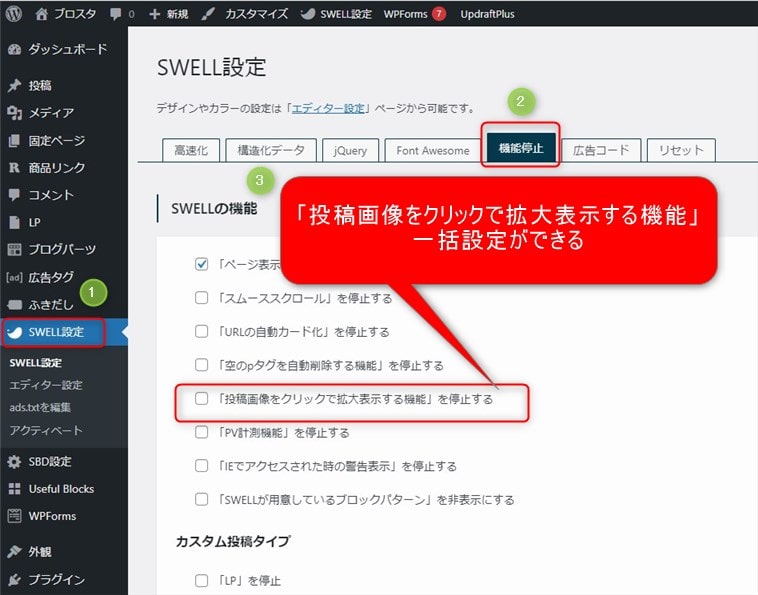This screenshot has width=758, height=595.
Task: Switch to the 広告コード tab
Action: click(601, 150)
